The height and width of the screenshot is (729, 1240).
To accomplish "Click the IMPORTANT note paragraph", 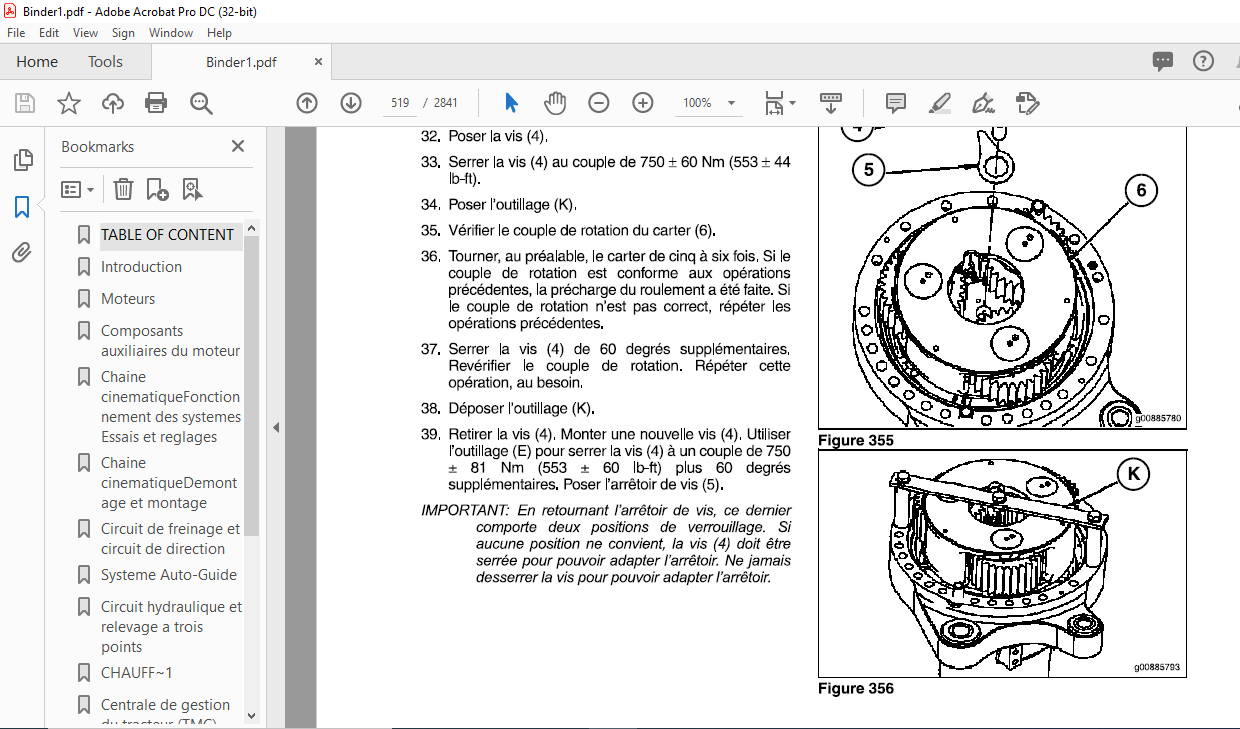I will click(x=606, y=544).
